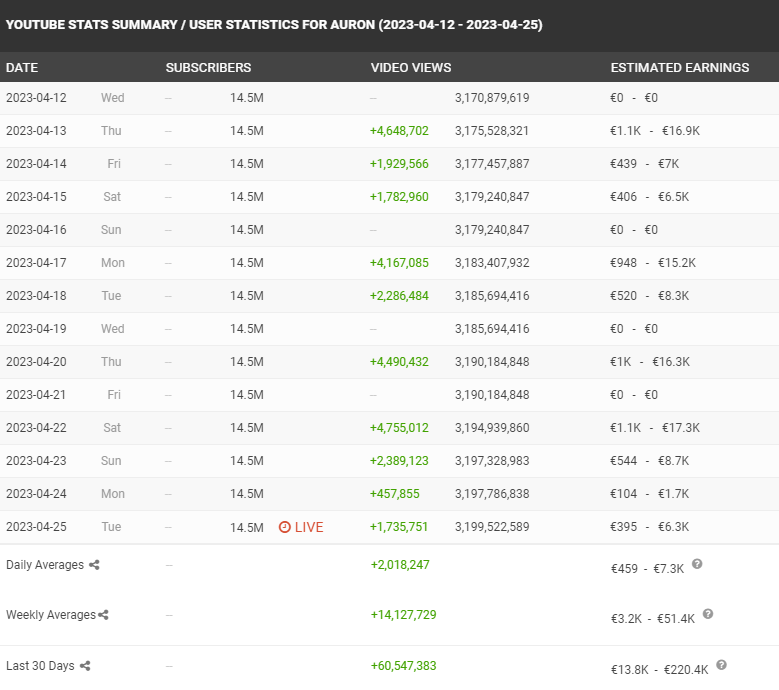The height and width of the screenshot is (690, 779).
Task: Click total views 3,170,879,619
Action: (492, 98)
